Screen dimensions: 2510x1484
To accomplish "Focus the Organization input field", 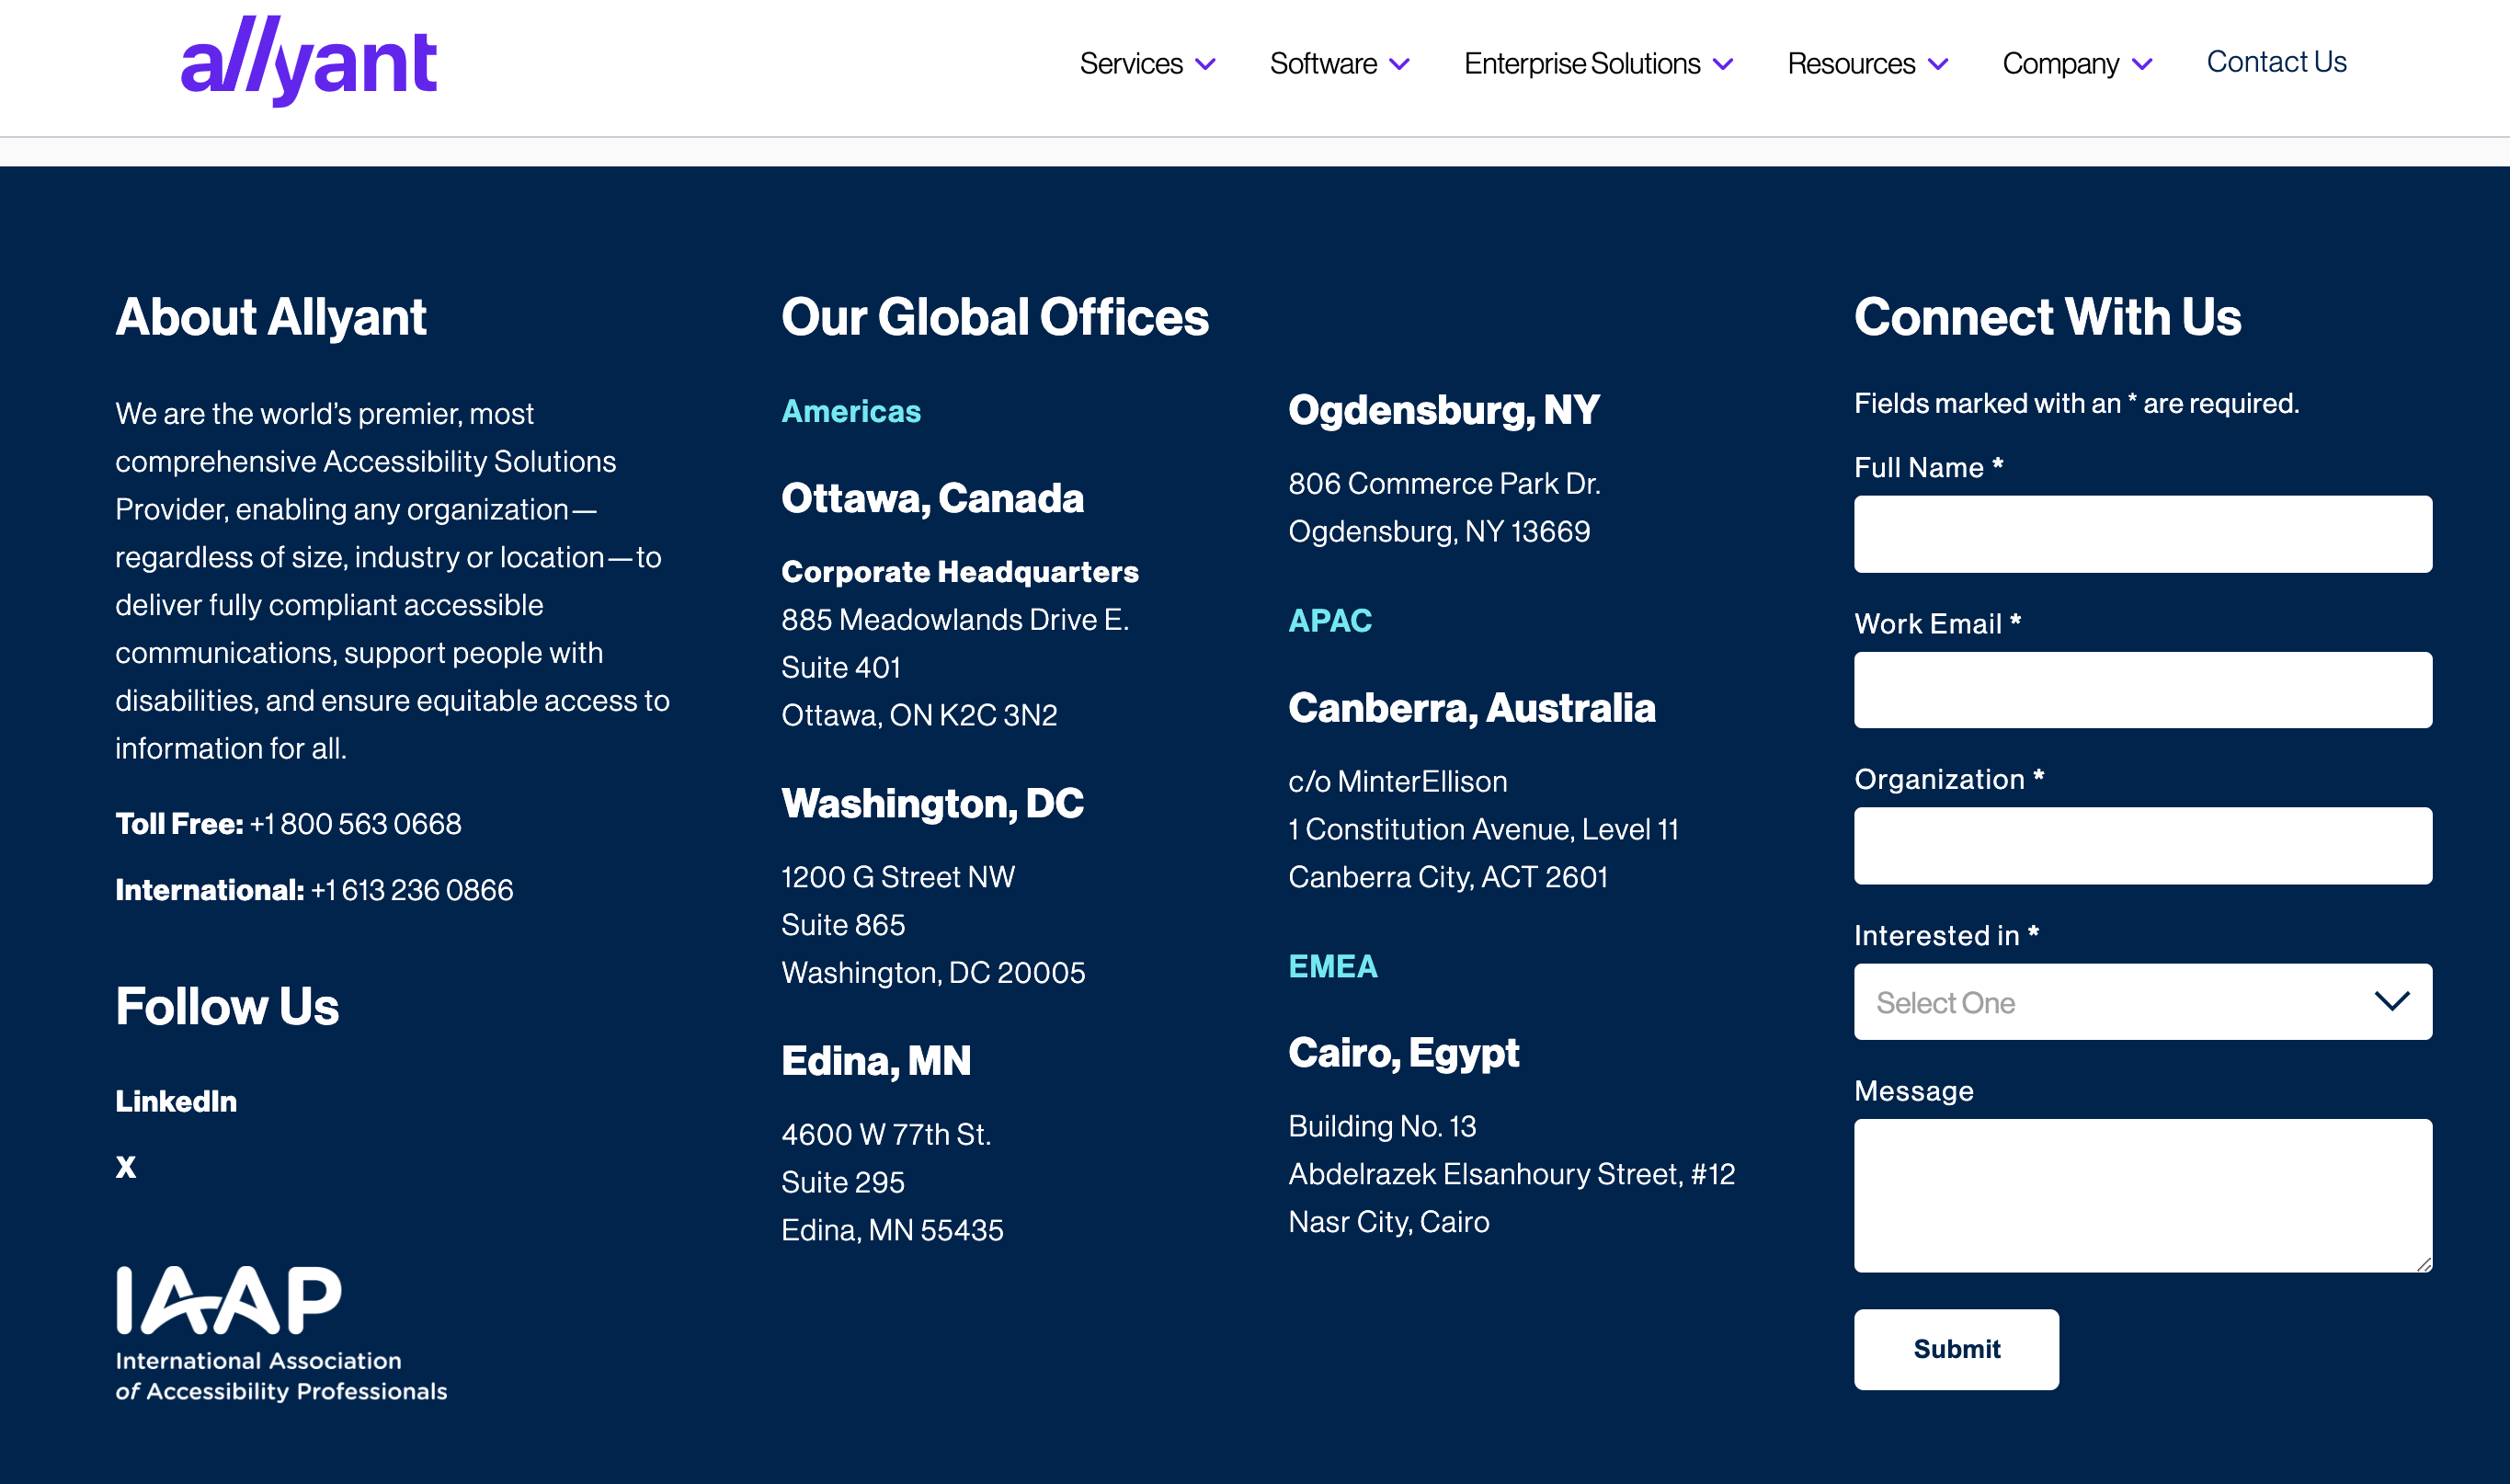I will [2142, 846].
